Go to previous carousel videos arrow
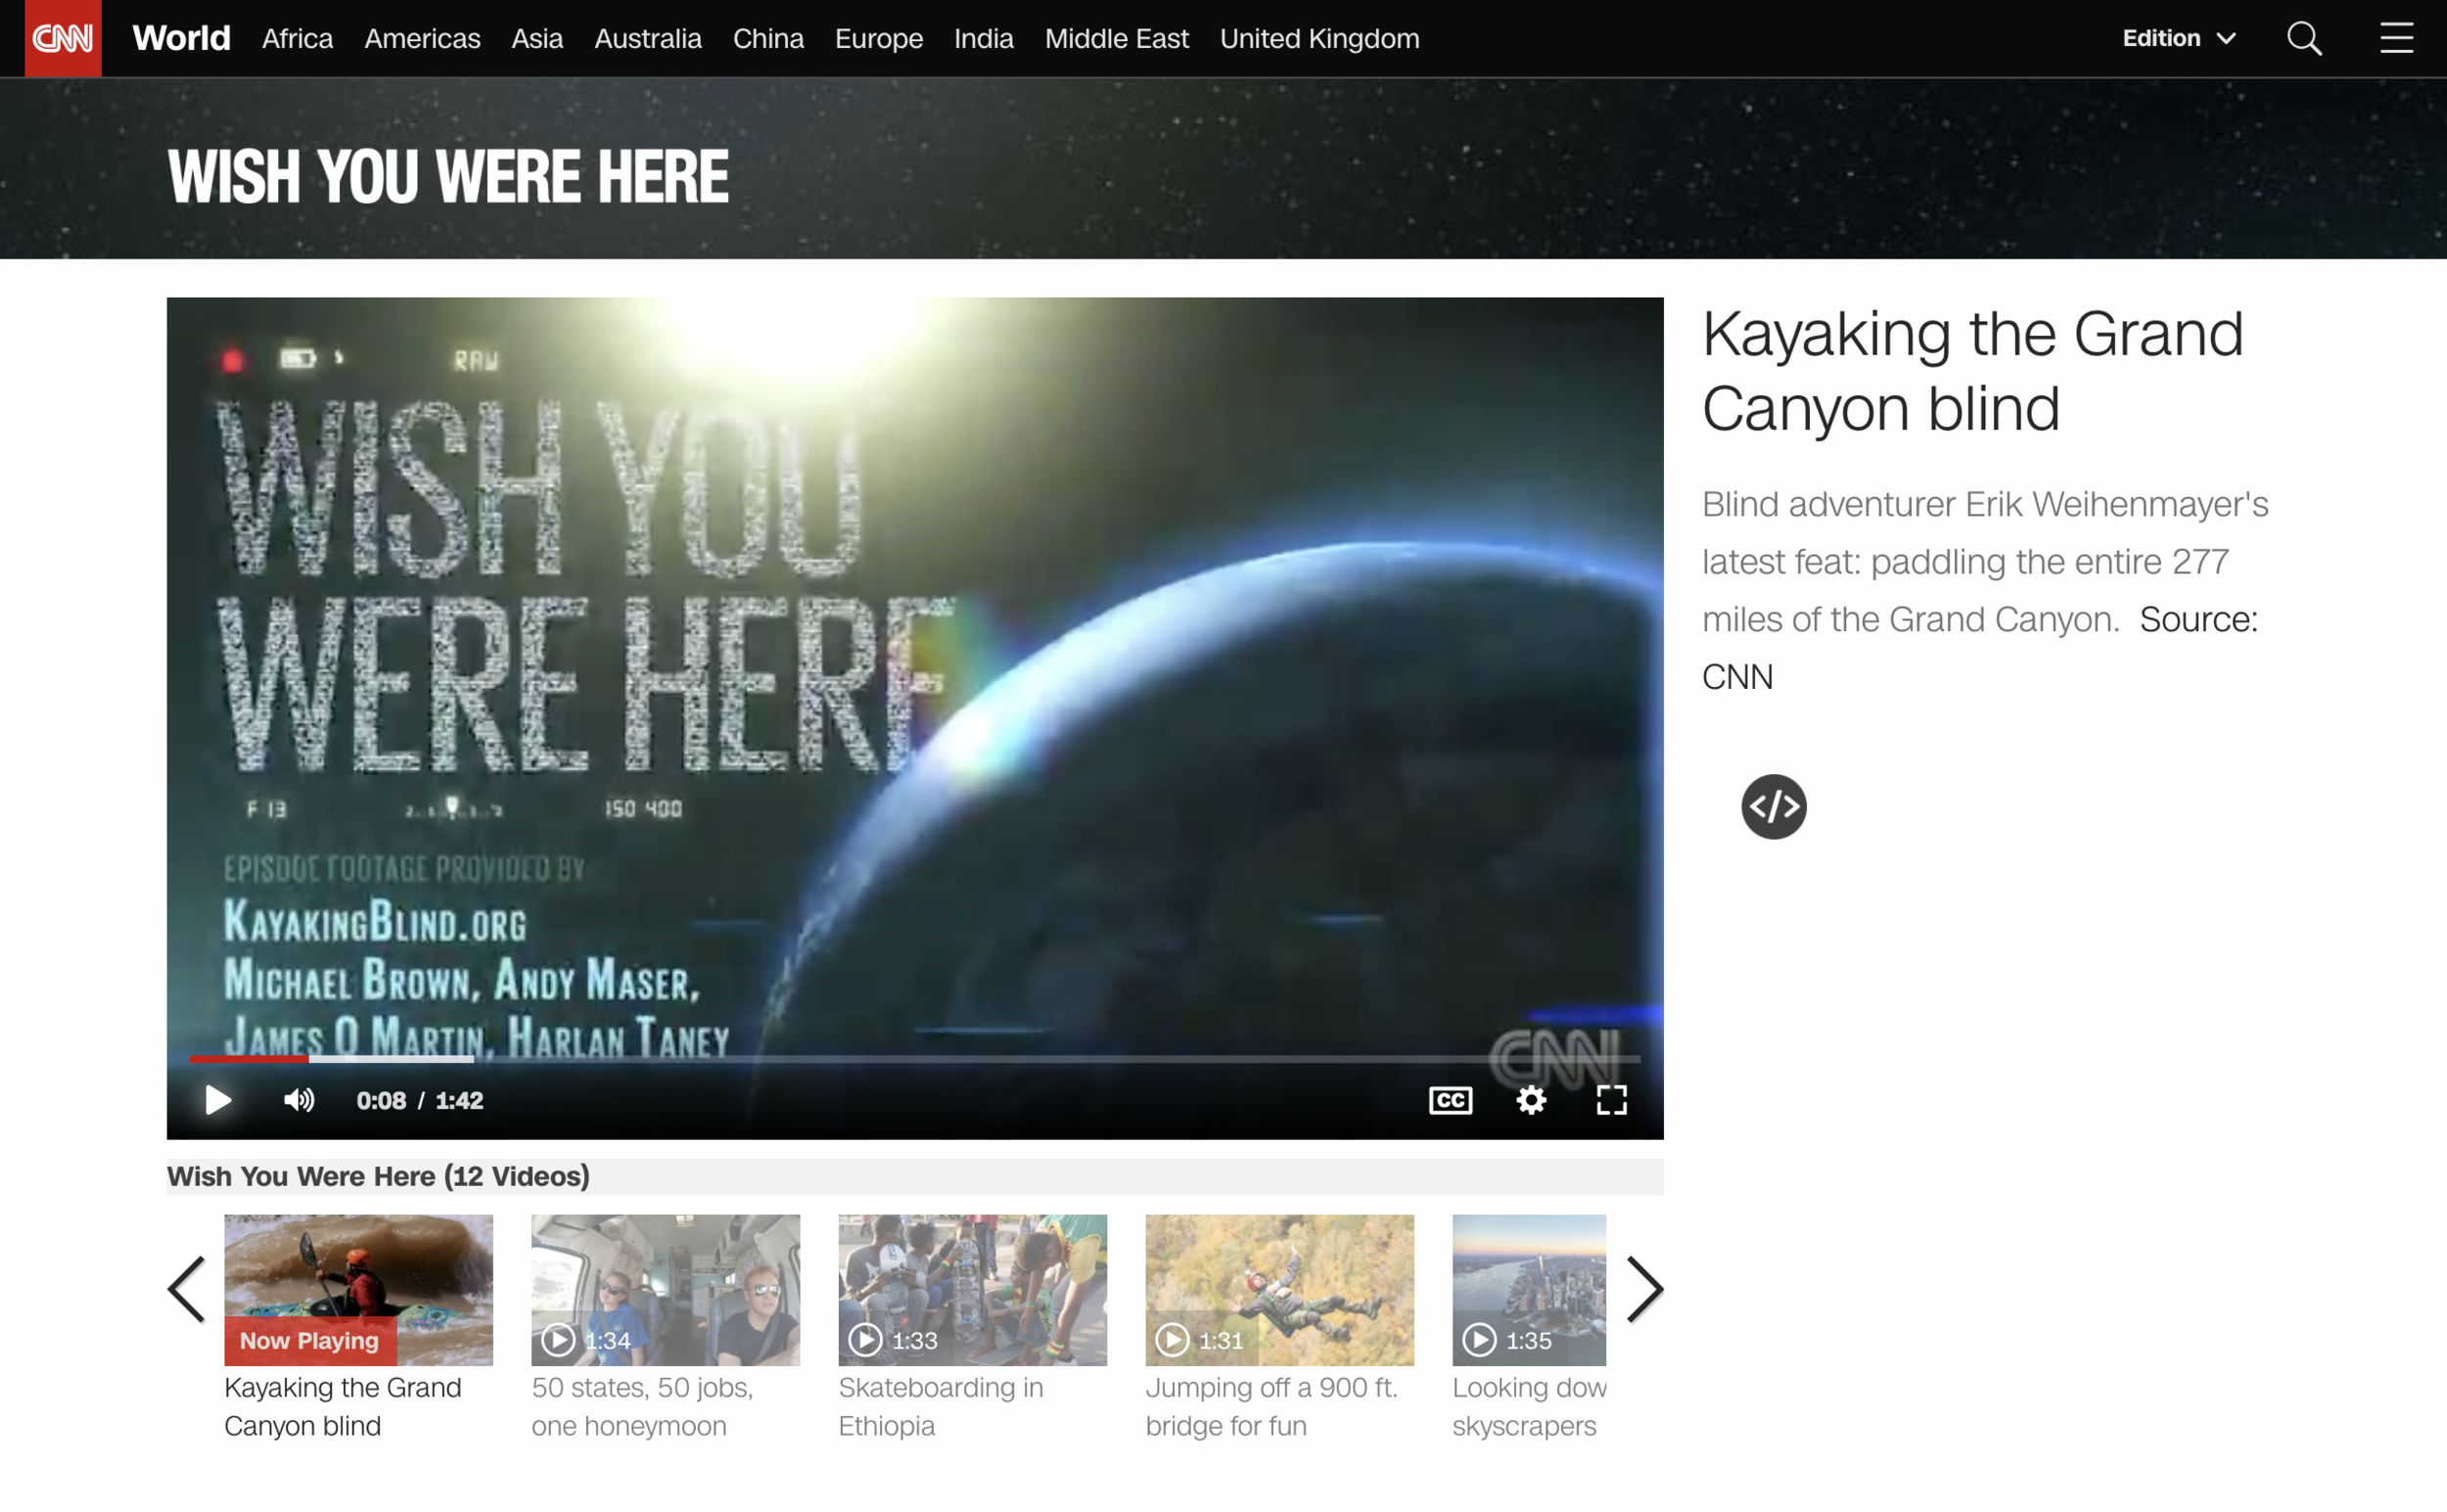 coord(187,1289)
